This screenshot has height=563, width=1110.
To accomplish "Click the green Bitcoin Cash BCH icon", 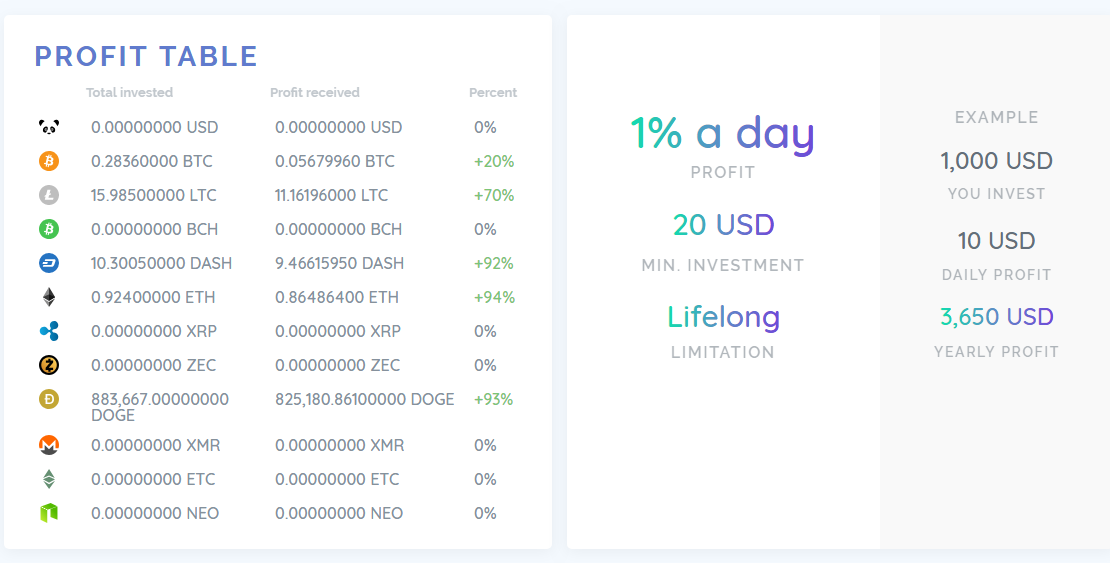I will pos(49,229).
